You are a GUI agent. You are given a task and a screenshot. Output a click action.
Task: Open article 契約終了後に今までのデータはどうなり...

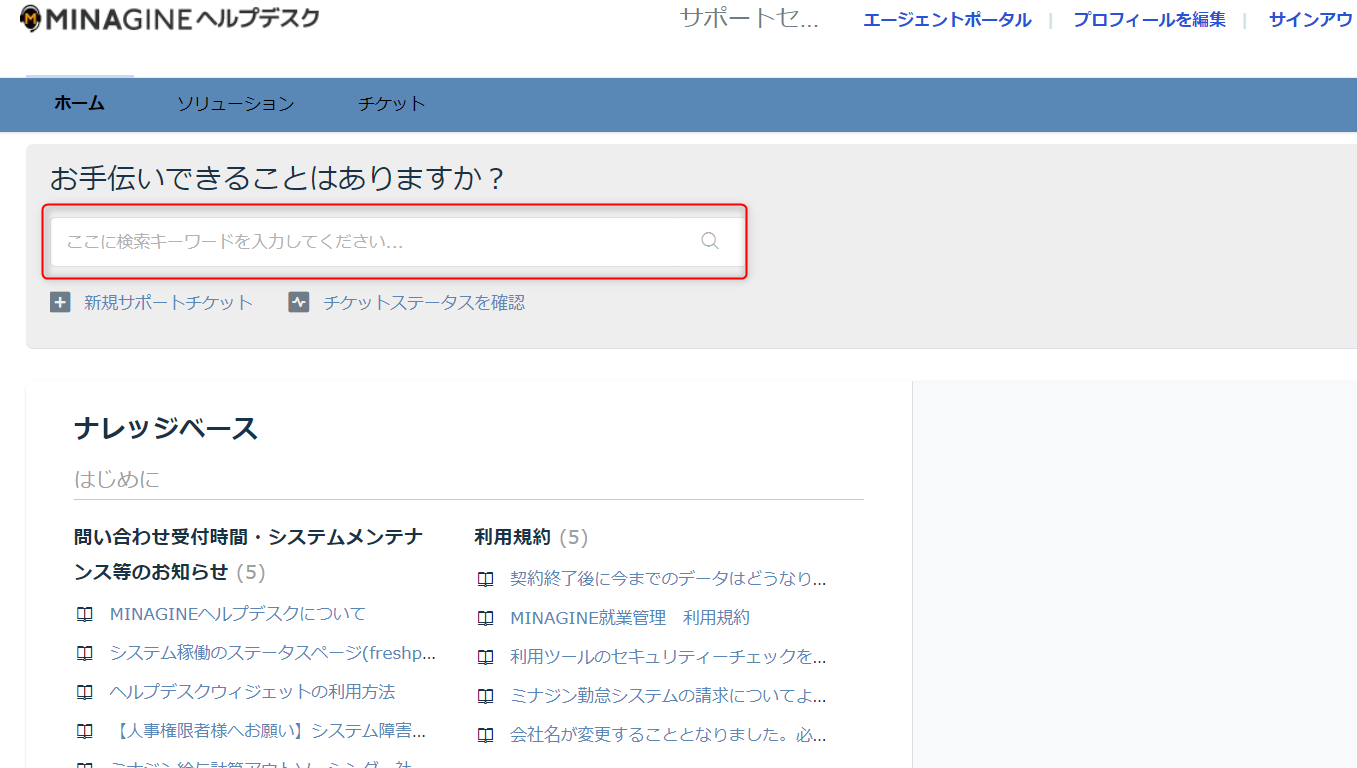(668, 579)
